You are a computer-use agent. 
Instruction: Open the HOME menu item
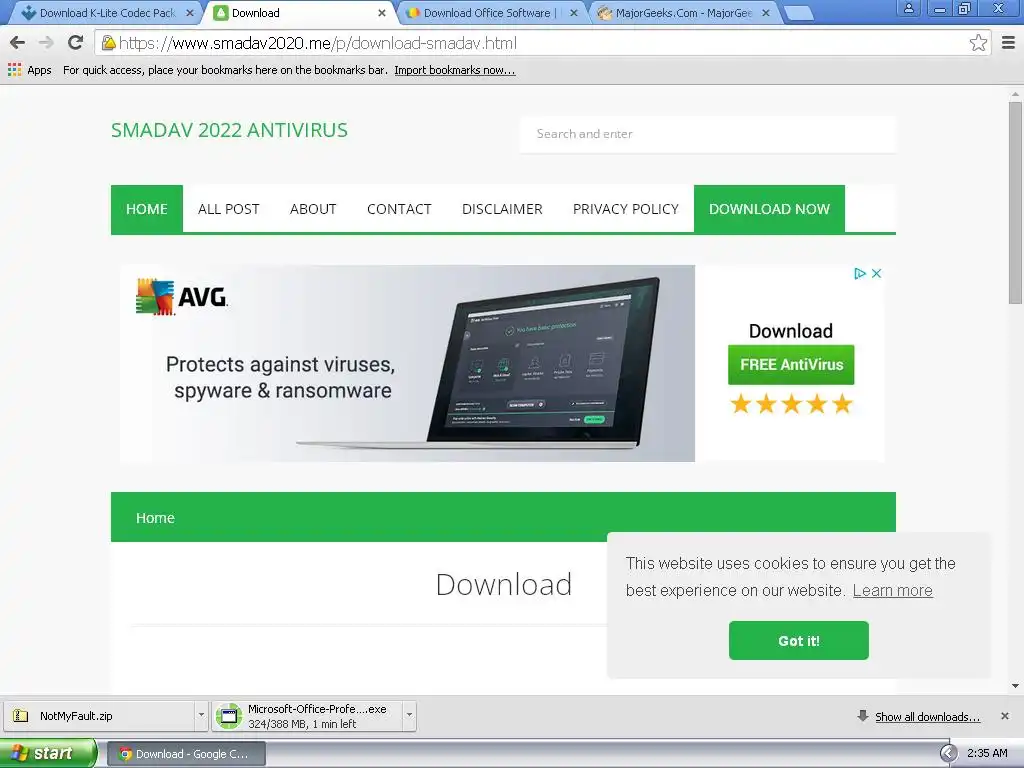147,209
